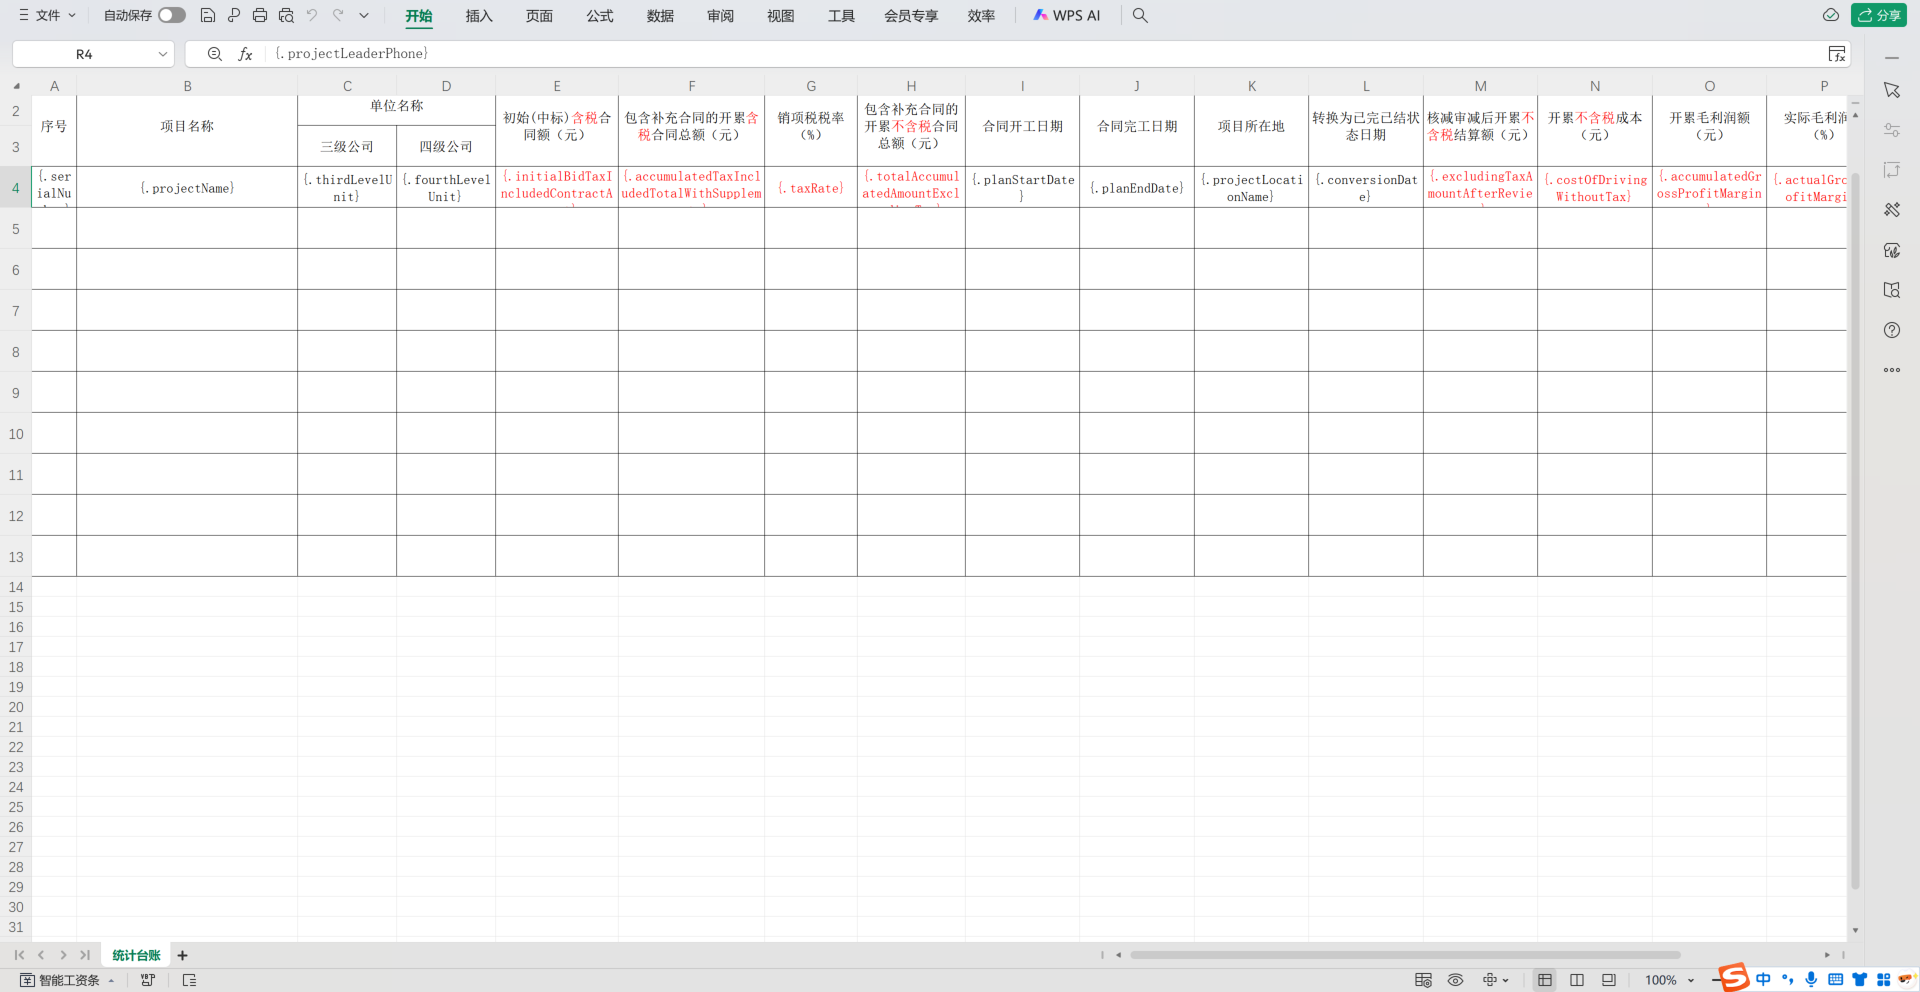The image size is (1920, 992).
Task: Switch to the 开始 ribbon tab
Action: (x=419, y=16)
